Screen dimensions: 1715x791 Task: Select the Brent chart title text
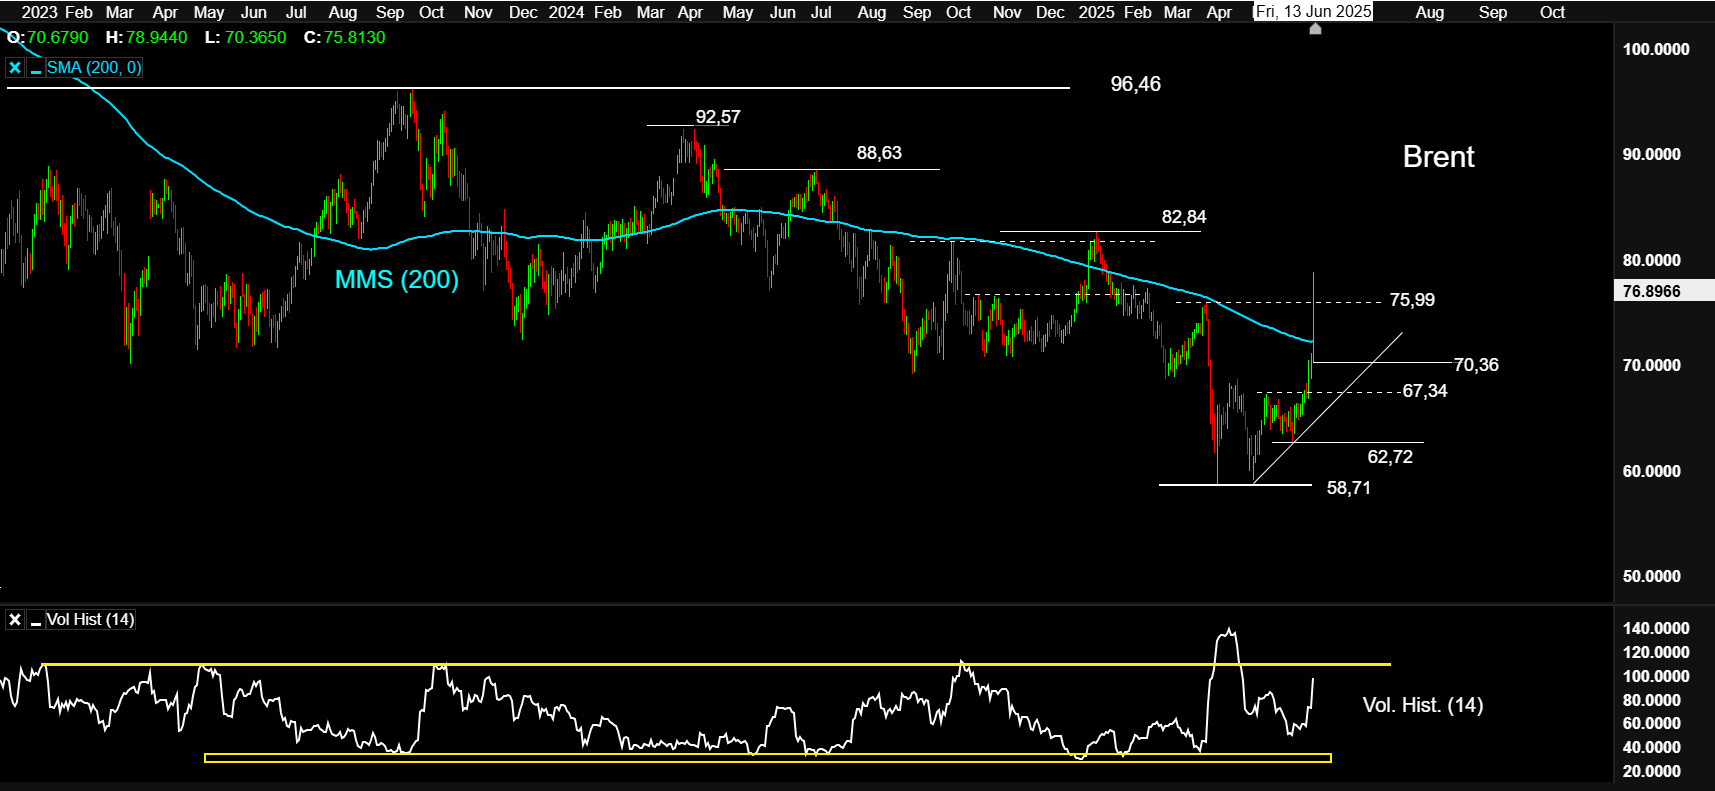1438,157
